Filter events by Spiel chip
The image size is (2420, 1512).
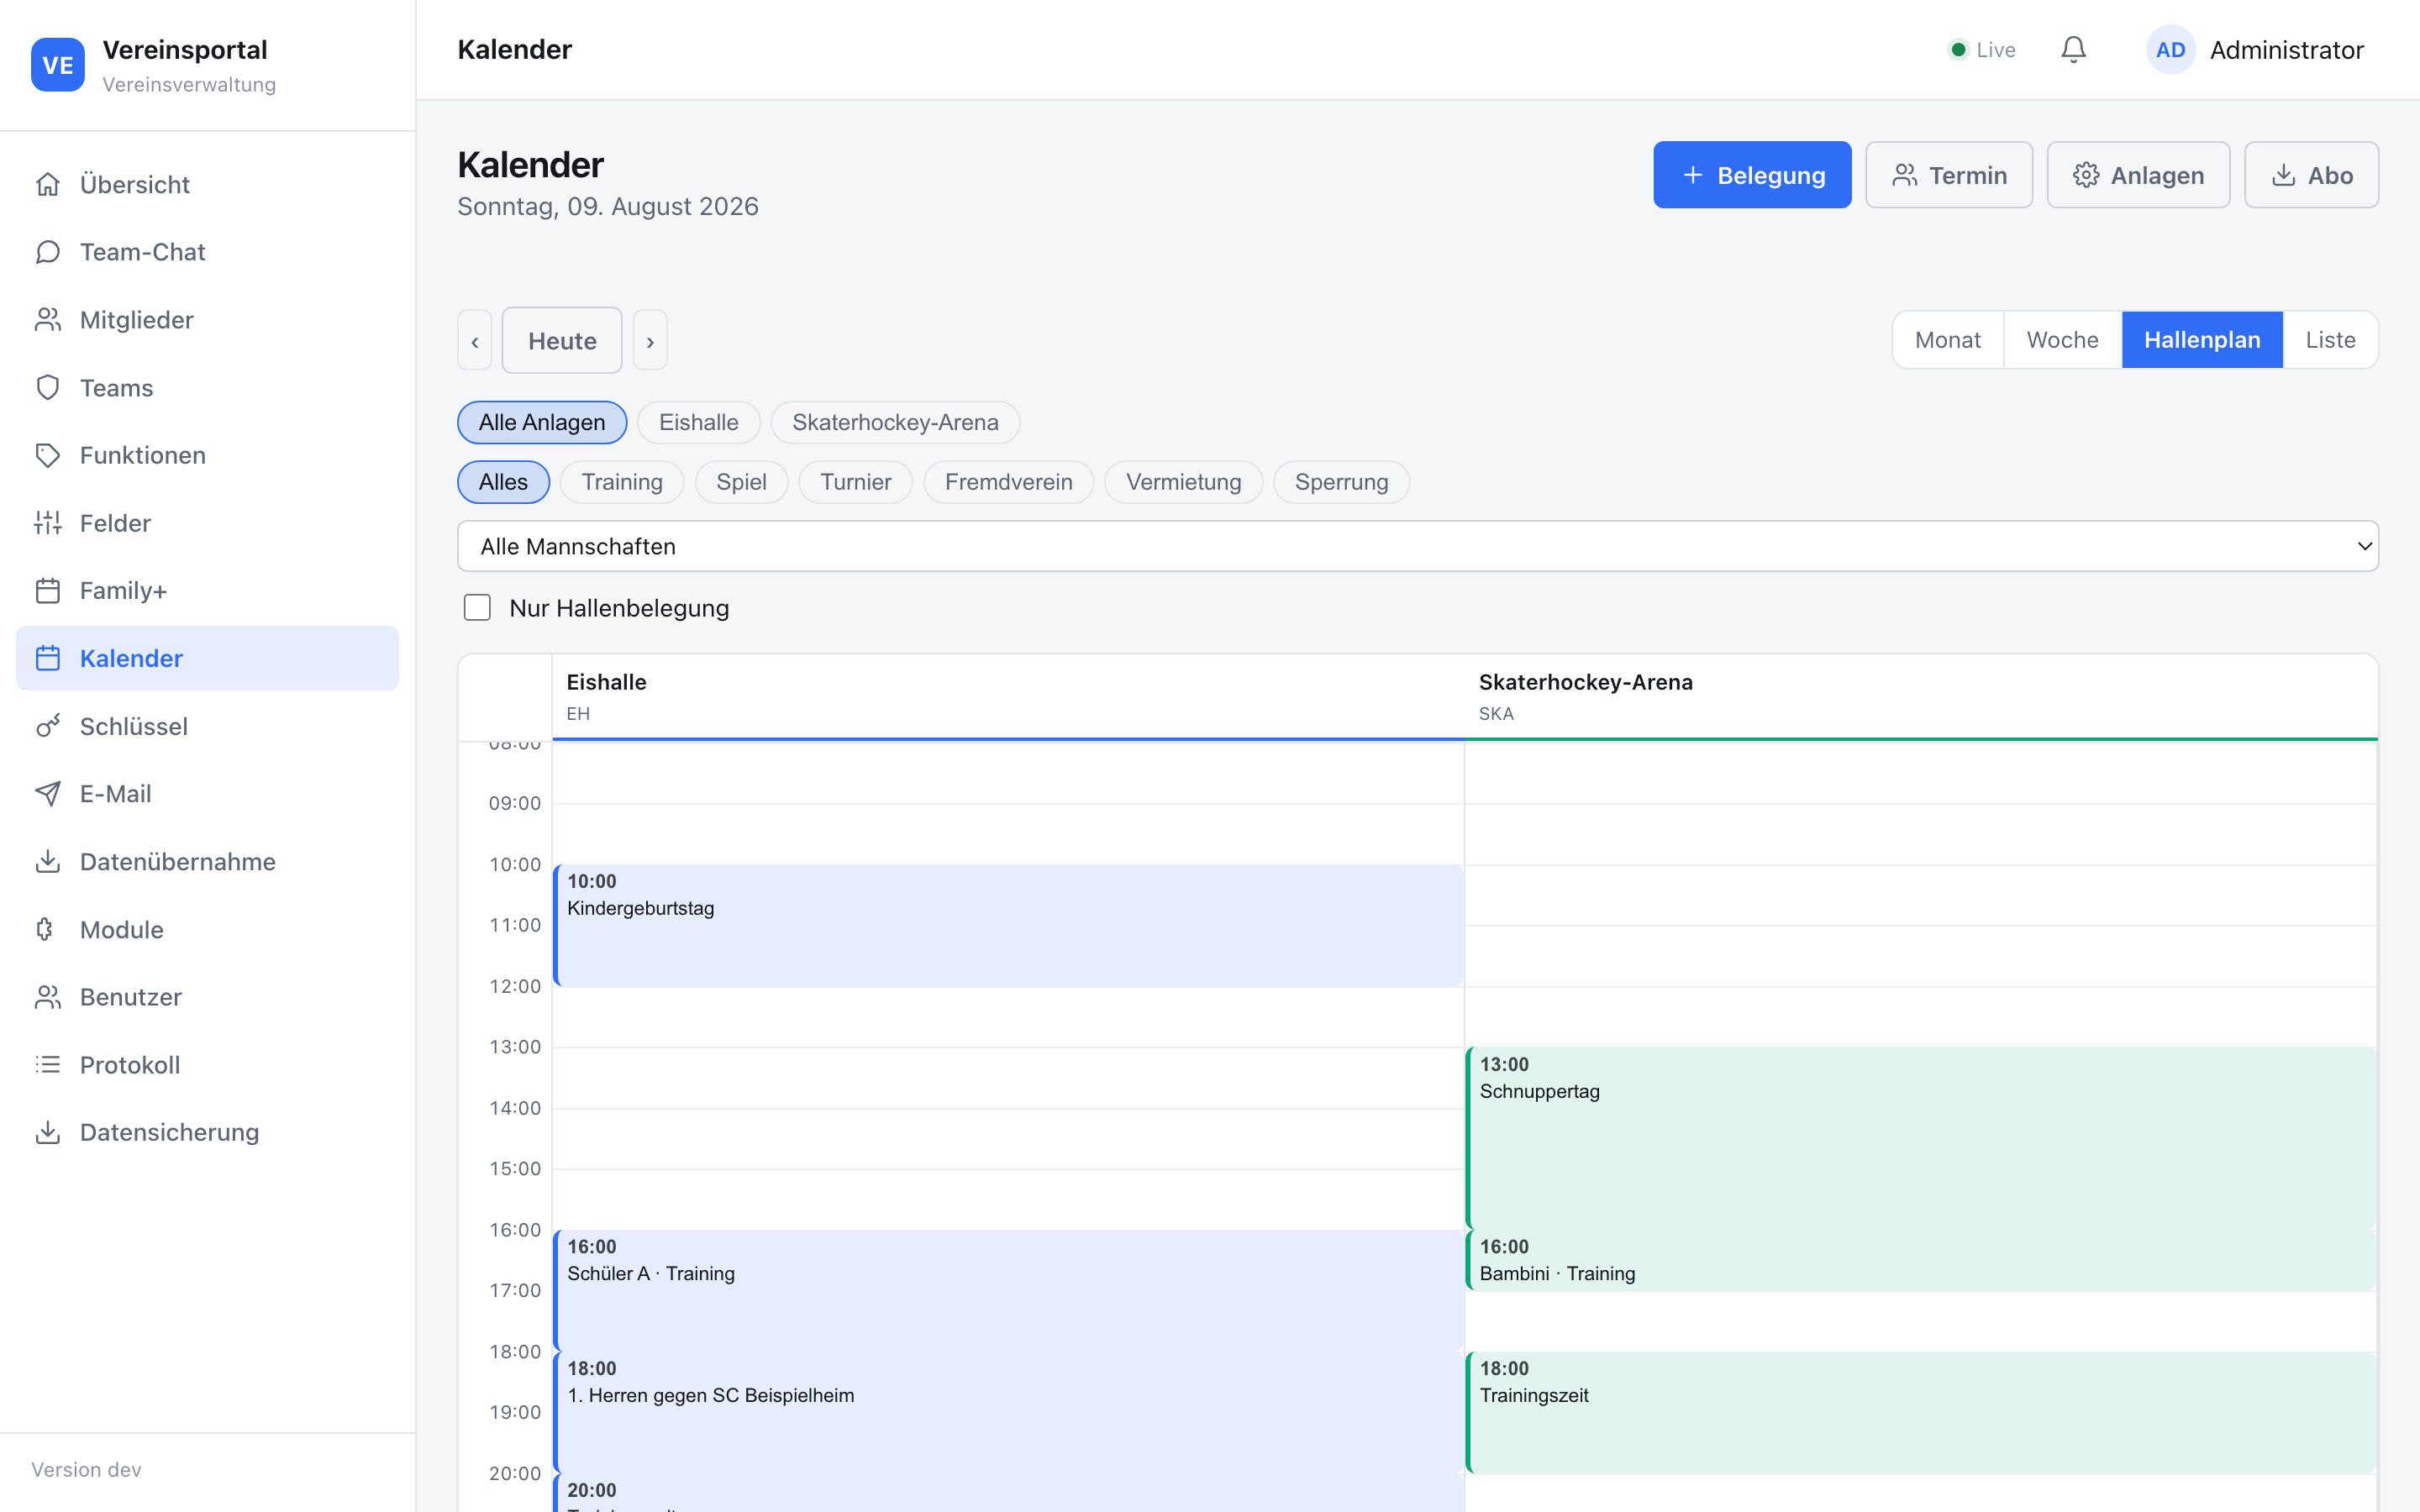(x=742, y=482)
